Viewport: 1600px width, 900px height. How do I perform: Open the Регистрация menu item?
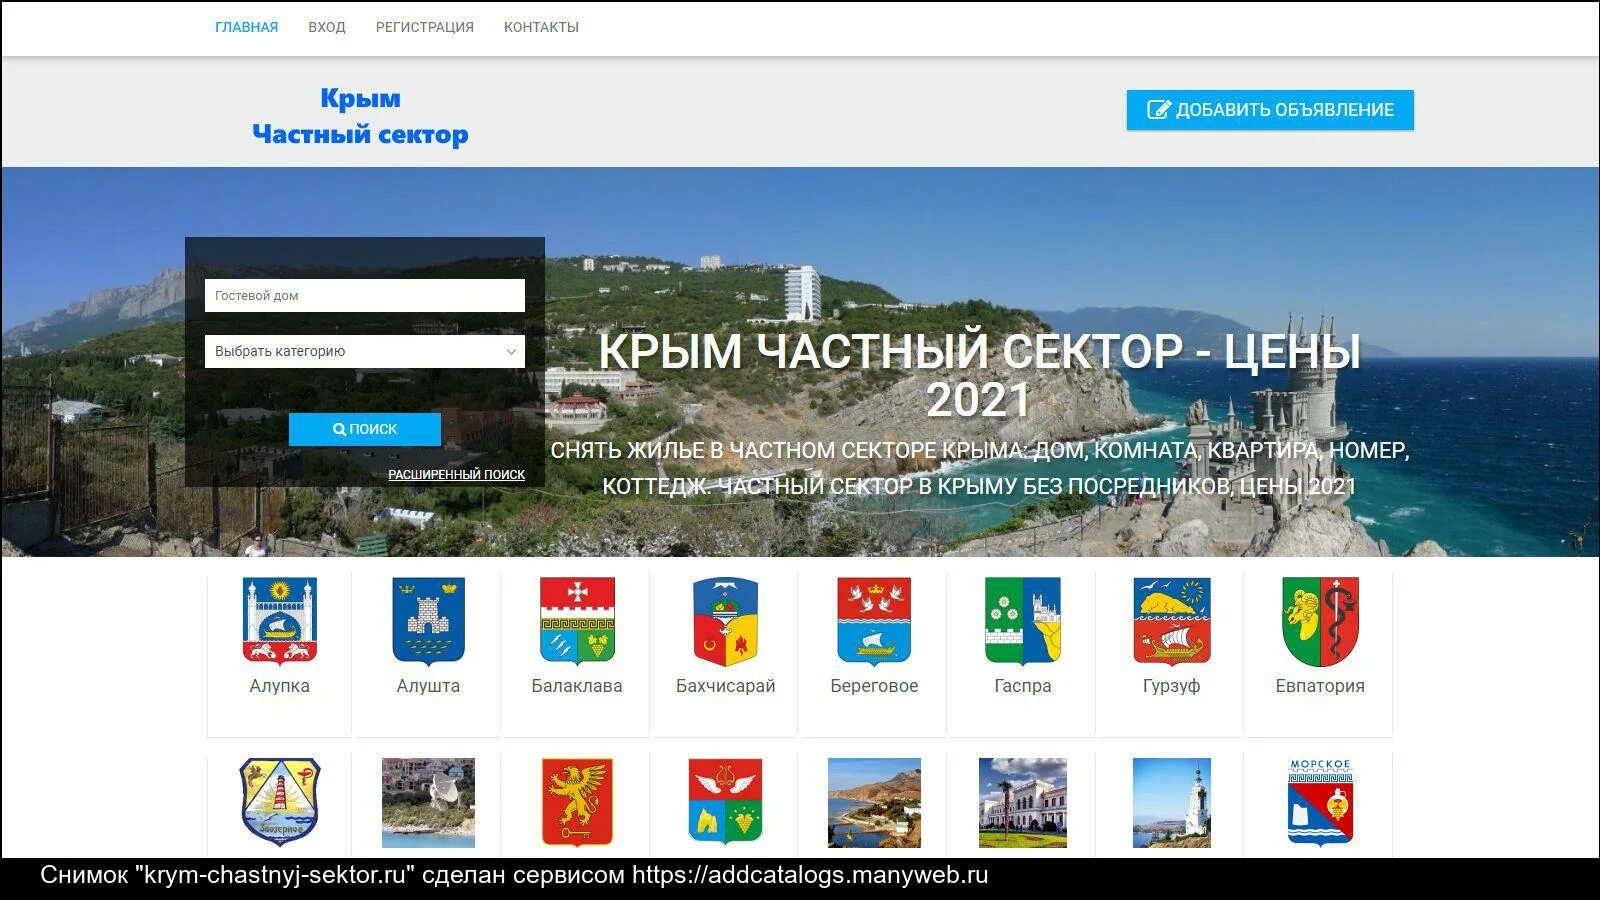pyautogui.click(x=425, y=27)
